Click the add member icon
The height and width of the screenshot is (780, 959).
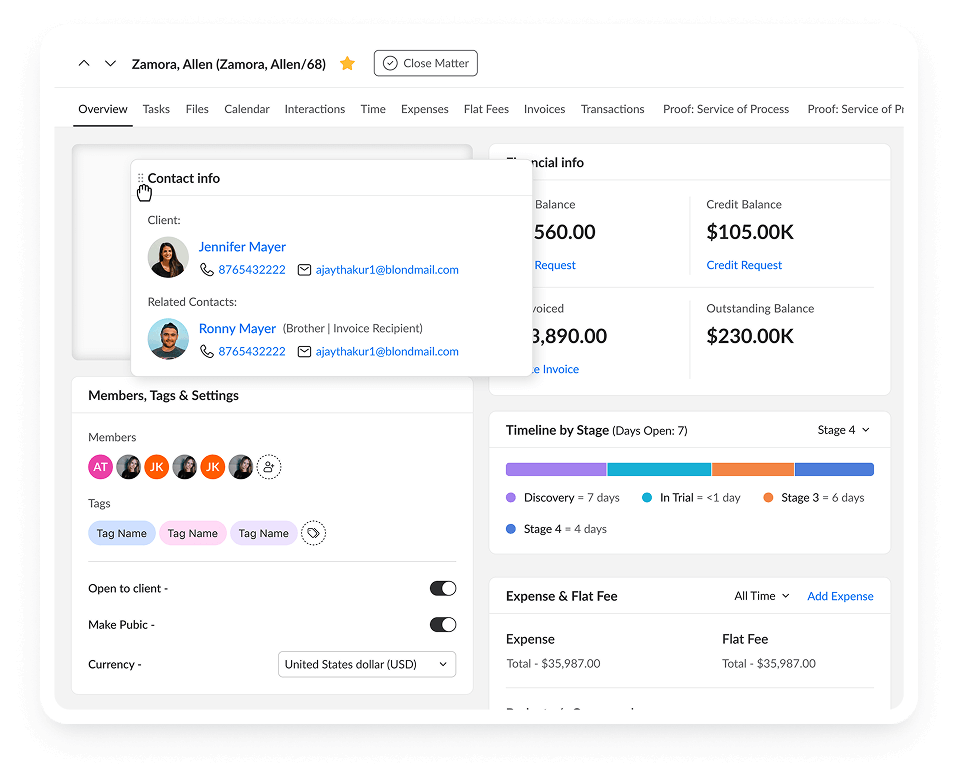click(269, 466)
